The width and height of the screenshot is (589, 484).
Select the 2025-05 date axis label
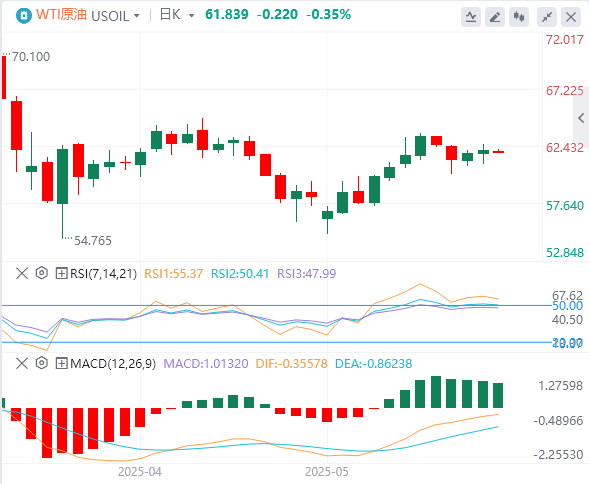pyautogui.click(x=327, y=472)
